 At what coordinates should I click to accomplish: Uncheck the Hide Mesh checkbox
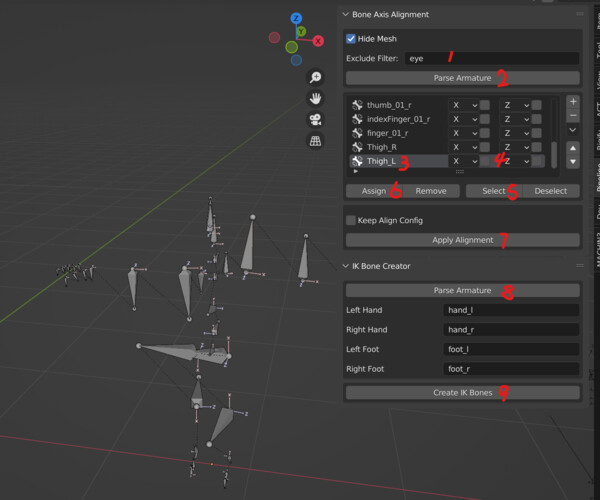[x=351, y=39]
